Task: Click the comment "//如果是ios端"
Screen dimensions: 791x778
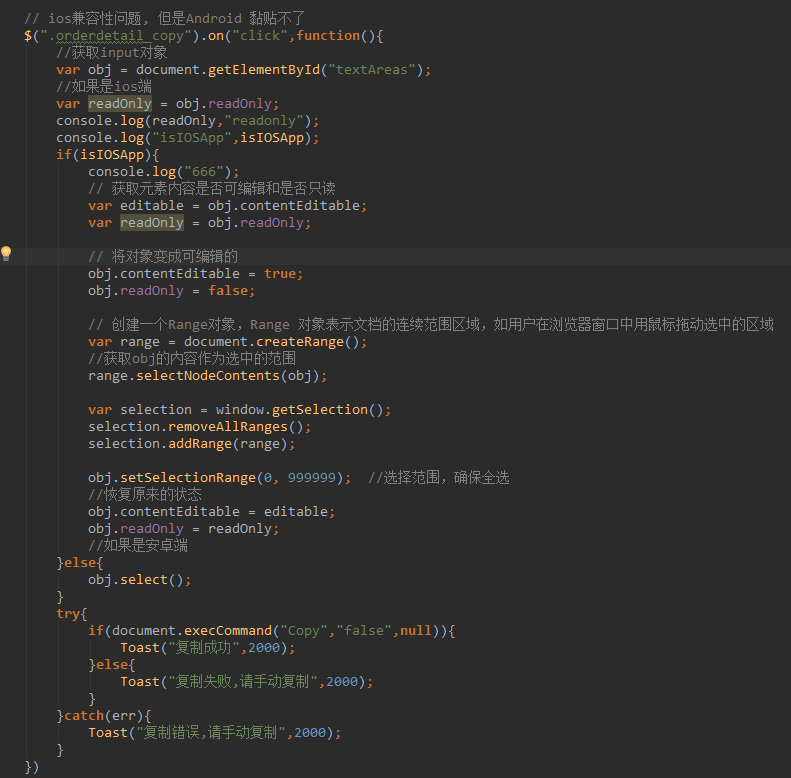Action: tap(104, 87)
